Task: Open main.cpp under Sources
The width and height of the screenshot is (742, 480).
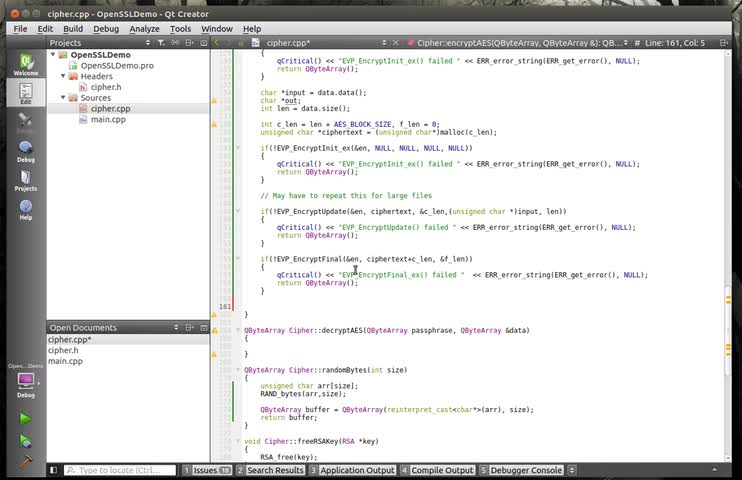Action: pyautogui.click(x=108, y=119)
